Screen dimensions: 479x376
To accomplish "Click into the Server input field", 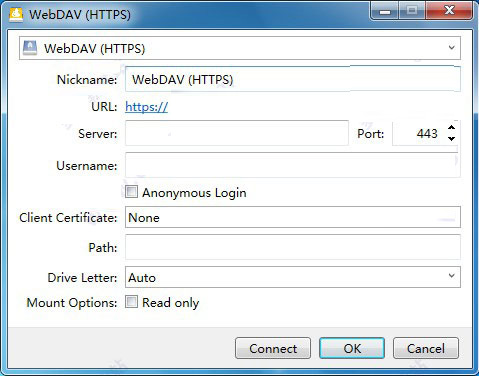I will pyautogui.click(x=237, y=133).
